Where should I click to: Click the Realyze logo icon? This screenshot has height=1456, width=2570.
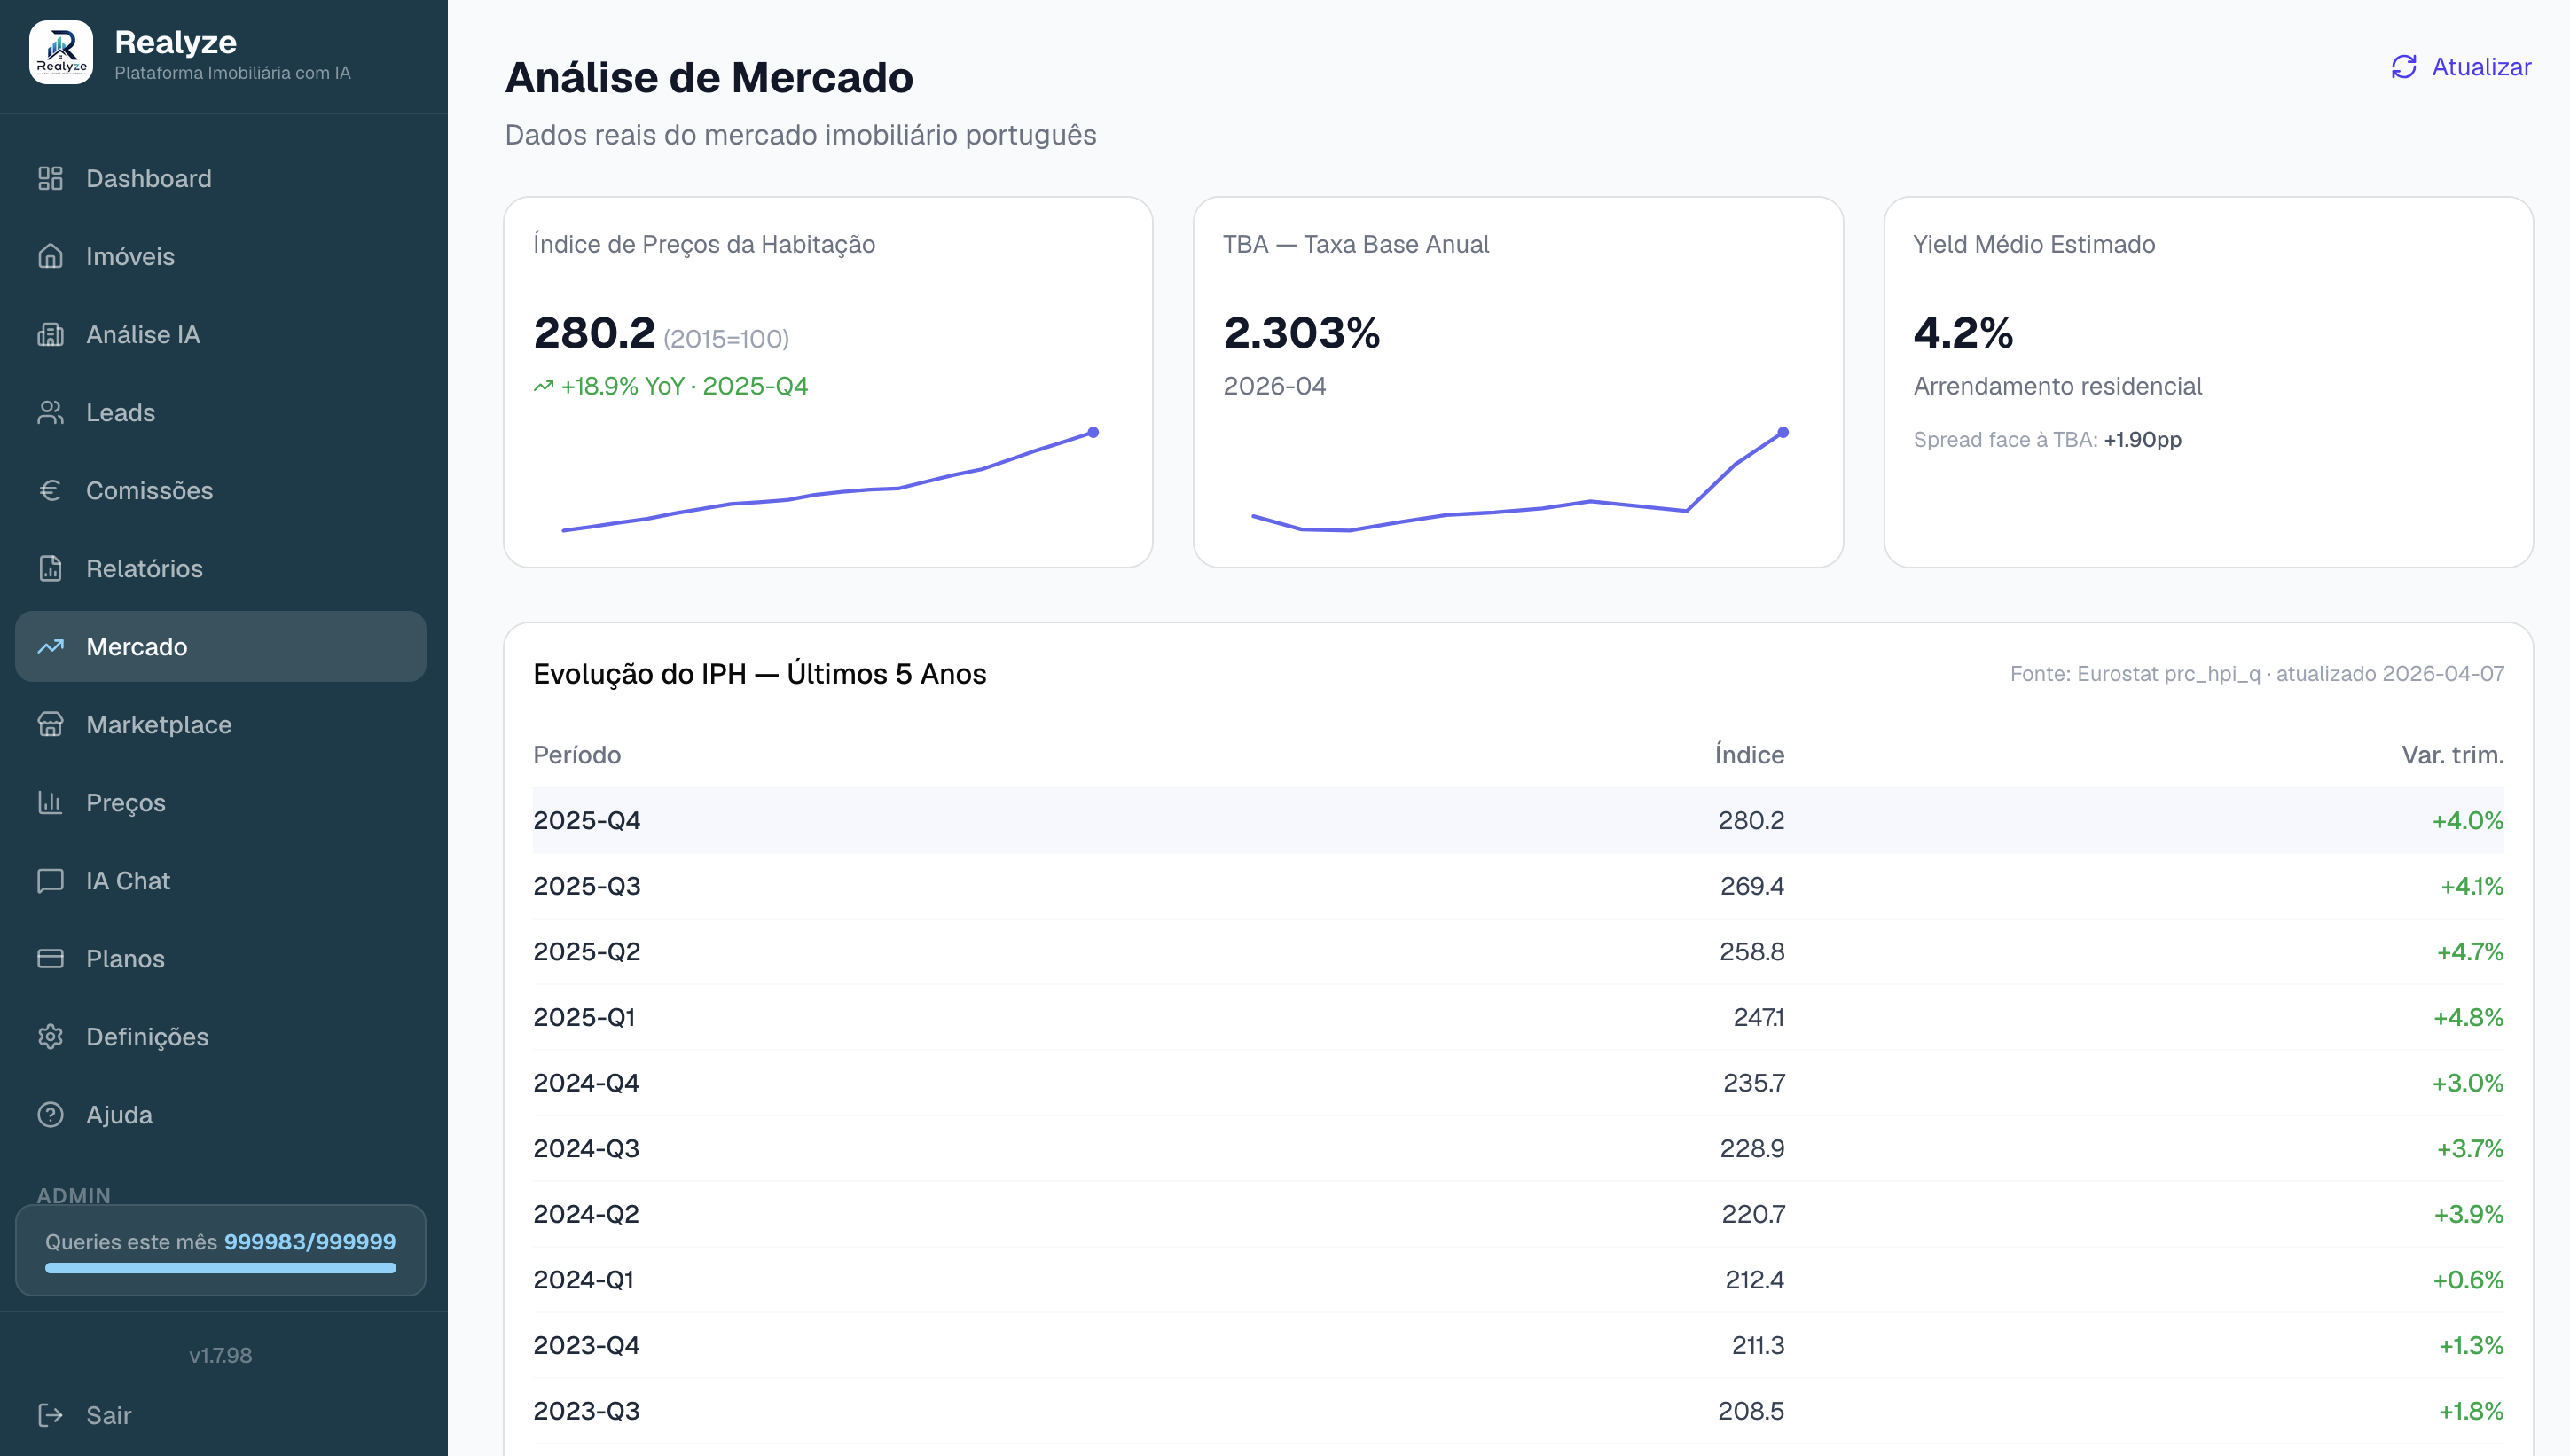click(61, 53)
